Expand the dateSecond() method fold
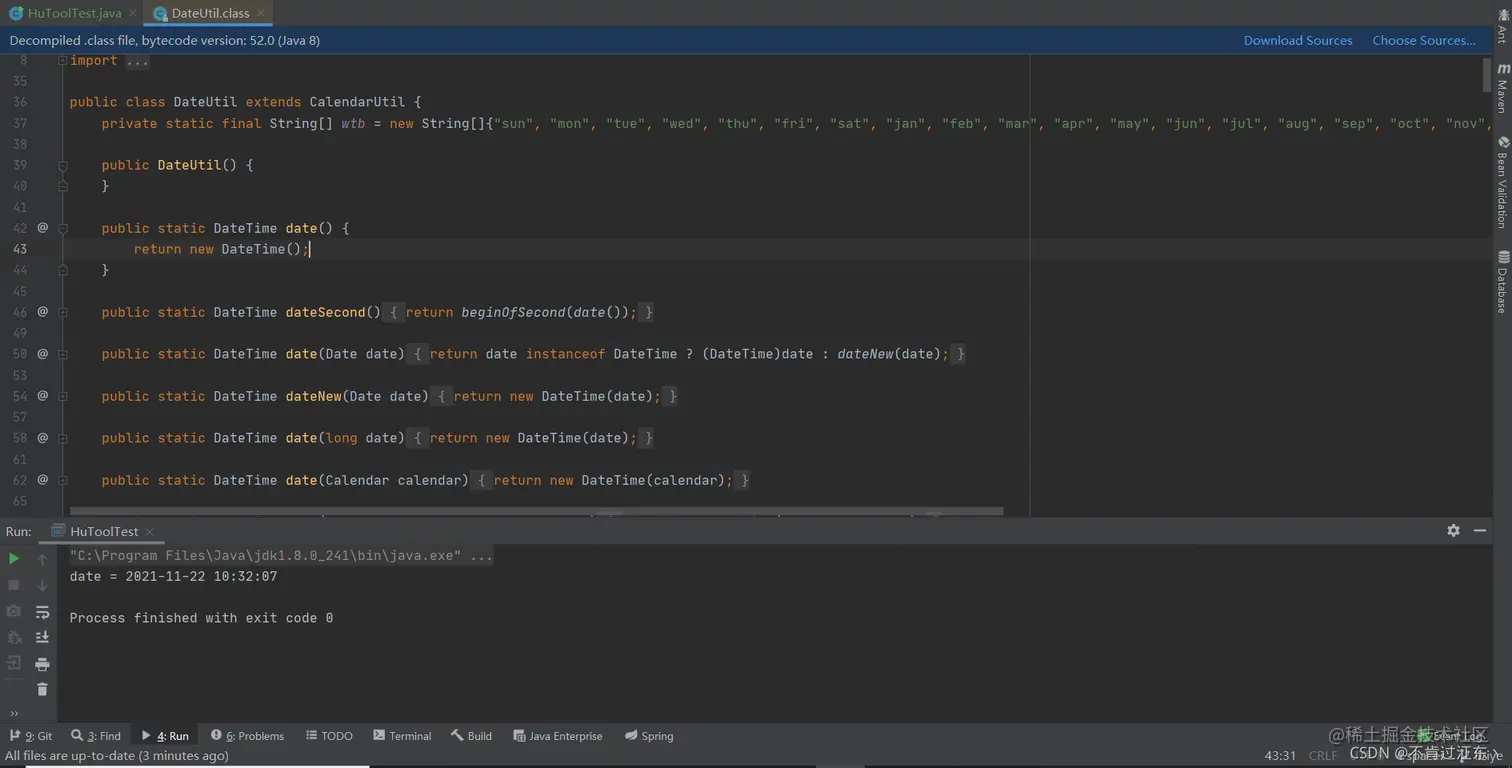This screenshot has height=768, width=1512. point(62,312)
